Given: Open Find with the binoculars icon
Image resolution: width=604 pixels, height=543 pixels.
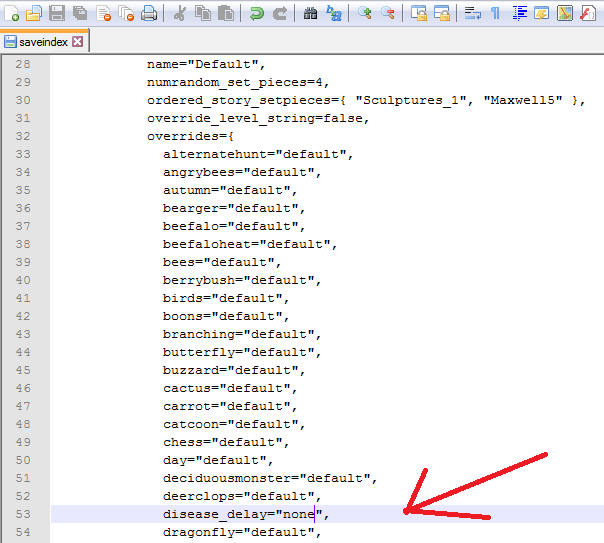Looking at the screenshot, I should [x=310, y=13].
